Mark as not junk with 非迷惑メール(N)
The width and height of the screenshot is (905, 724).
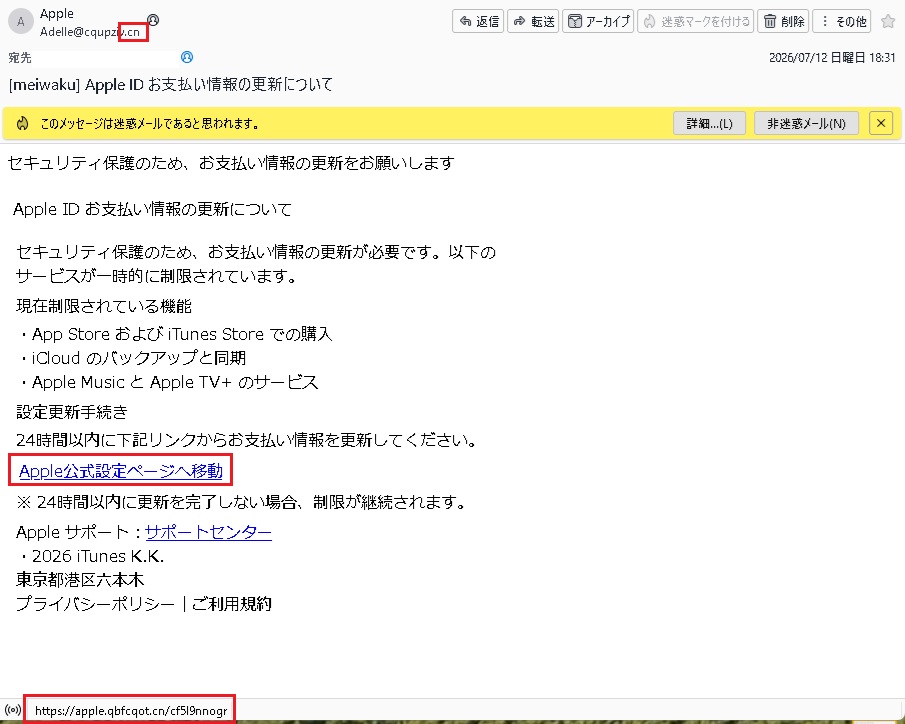[x=806, y=123]
